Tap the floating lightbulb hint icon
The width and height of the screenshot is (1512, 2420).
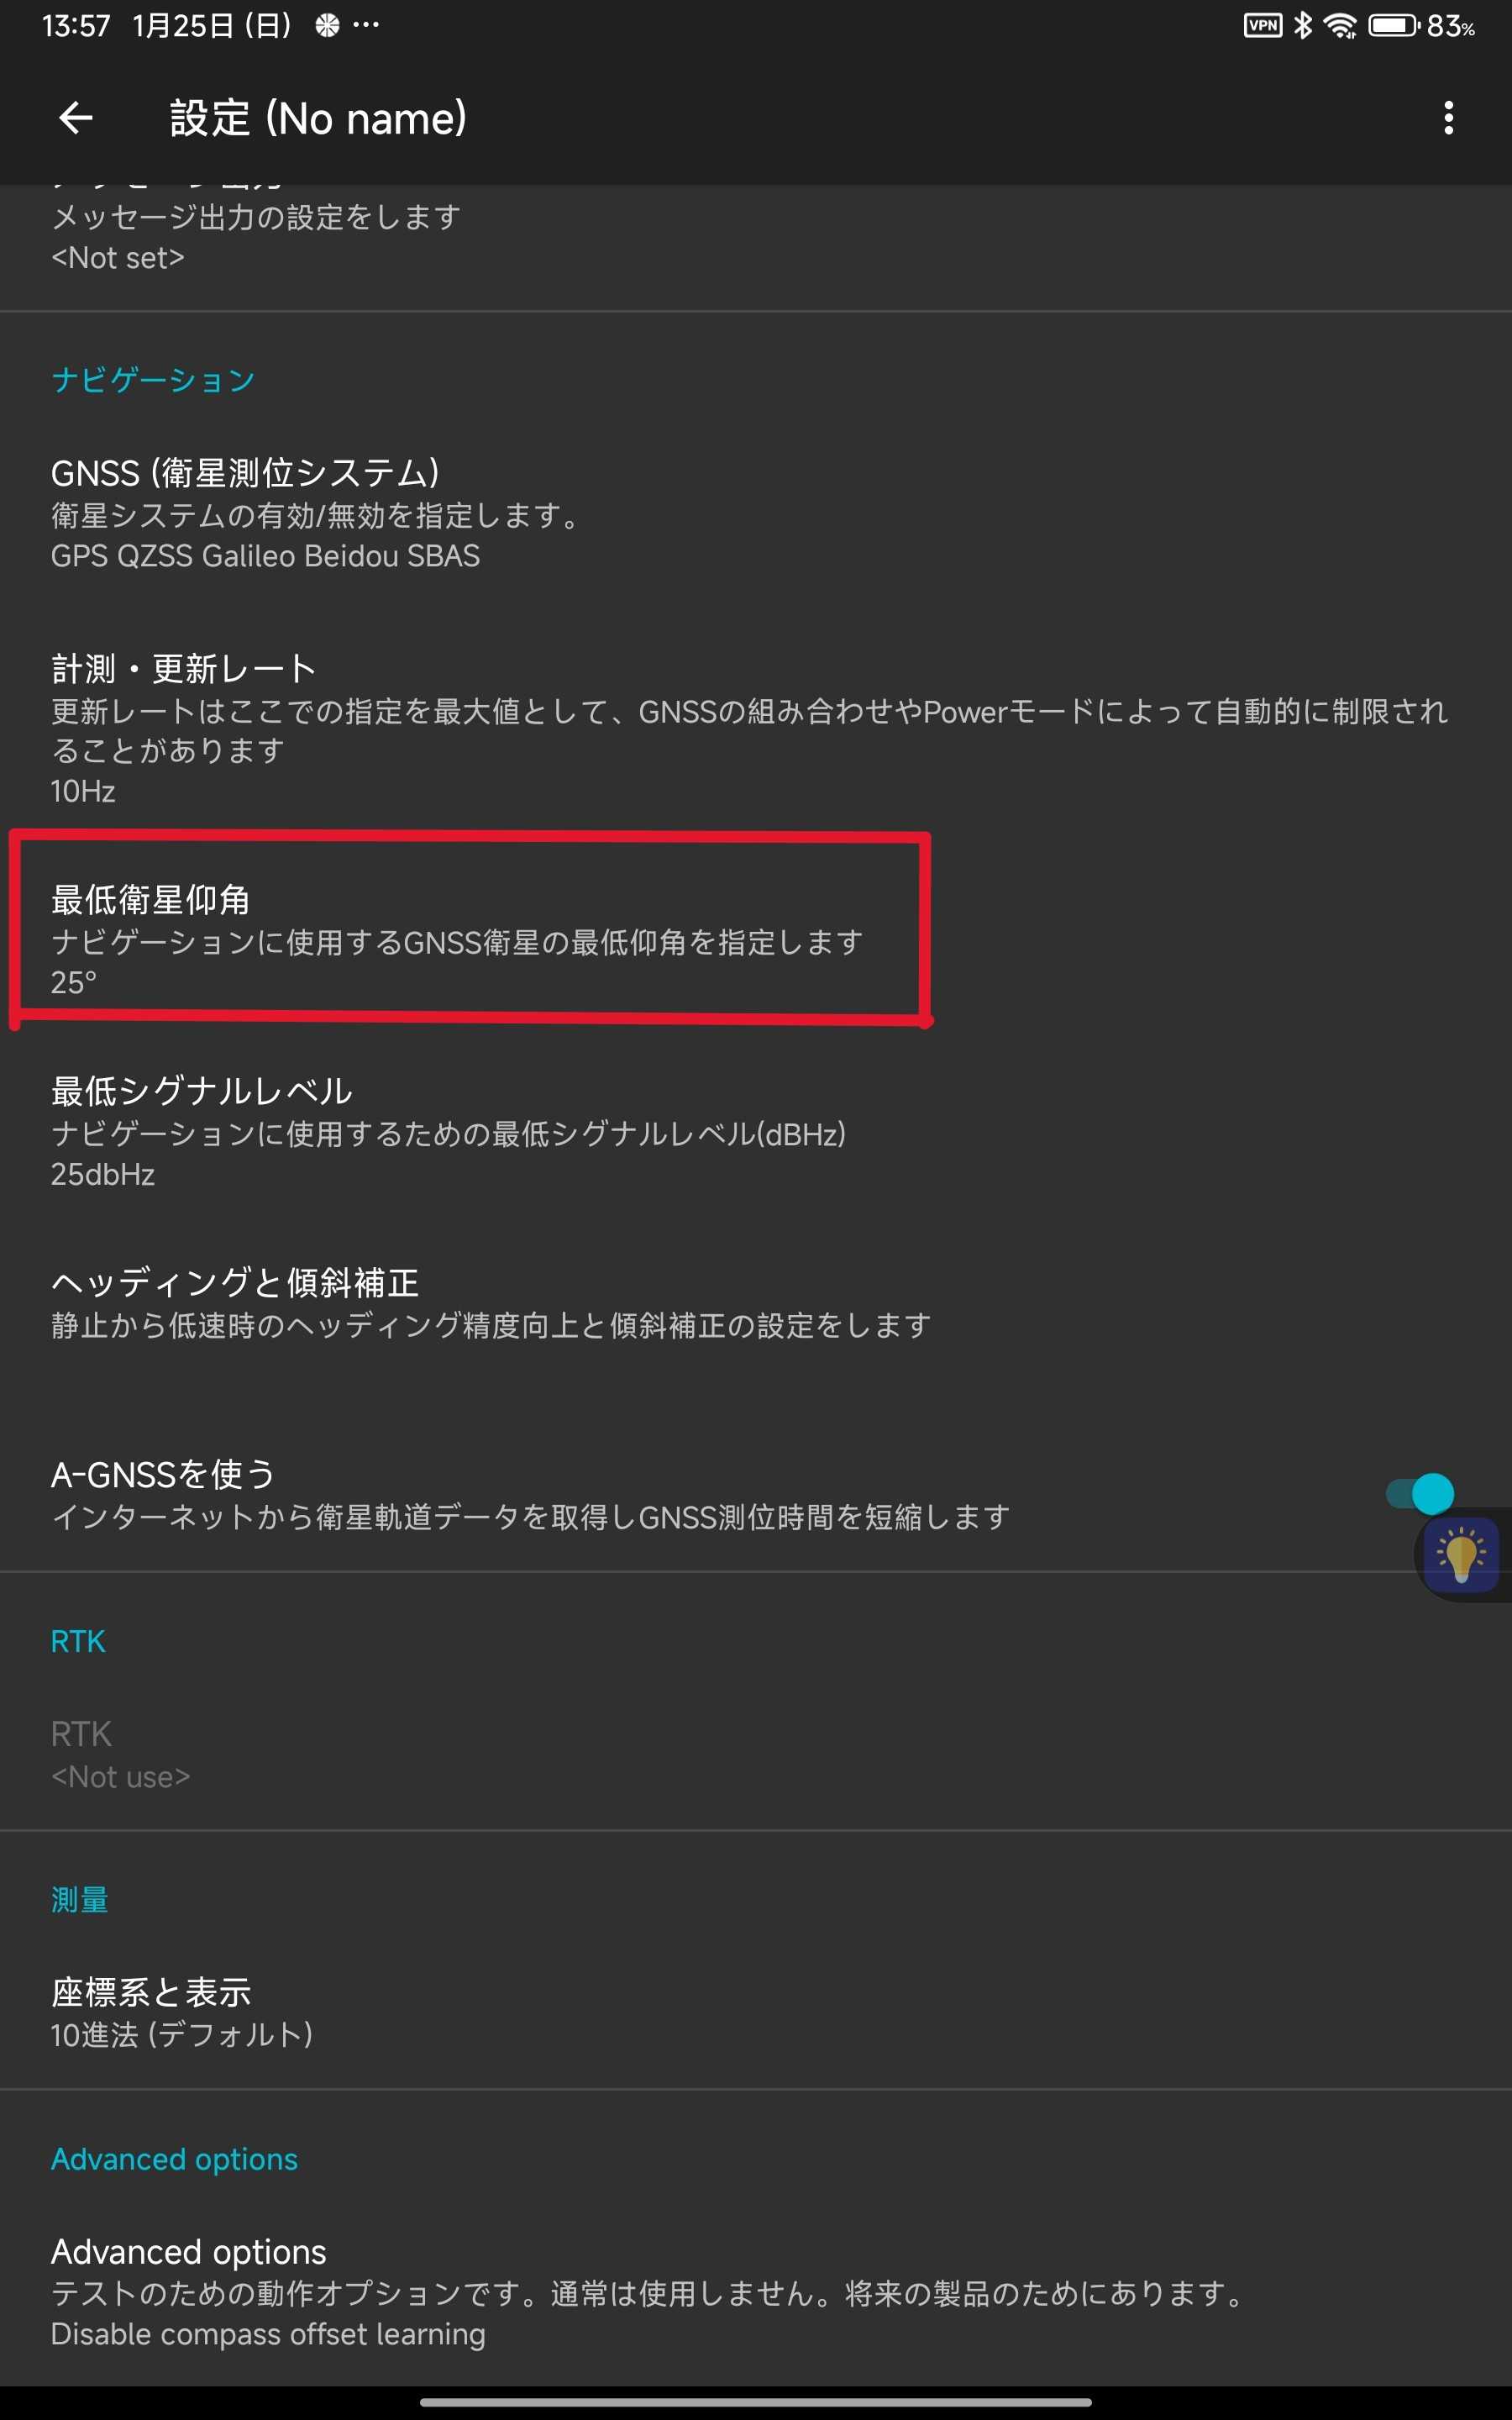coord(1461,1555)
